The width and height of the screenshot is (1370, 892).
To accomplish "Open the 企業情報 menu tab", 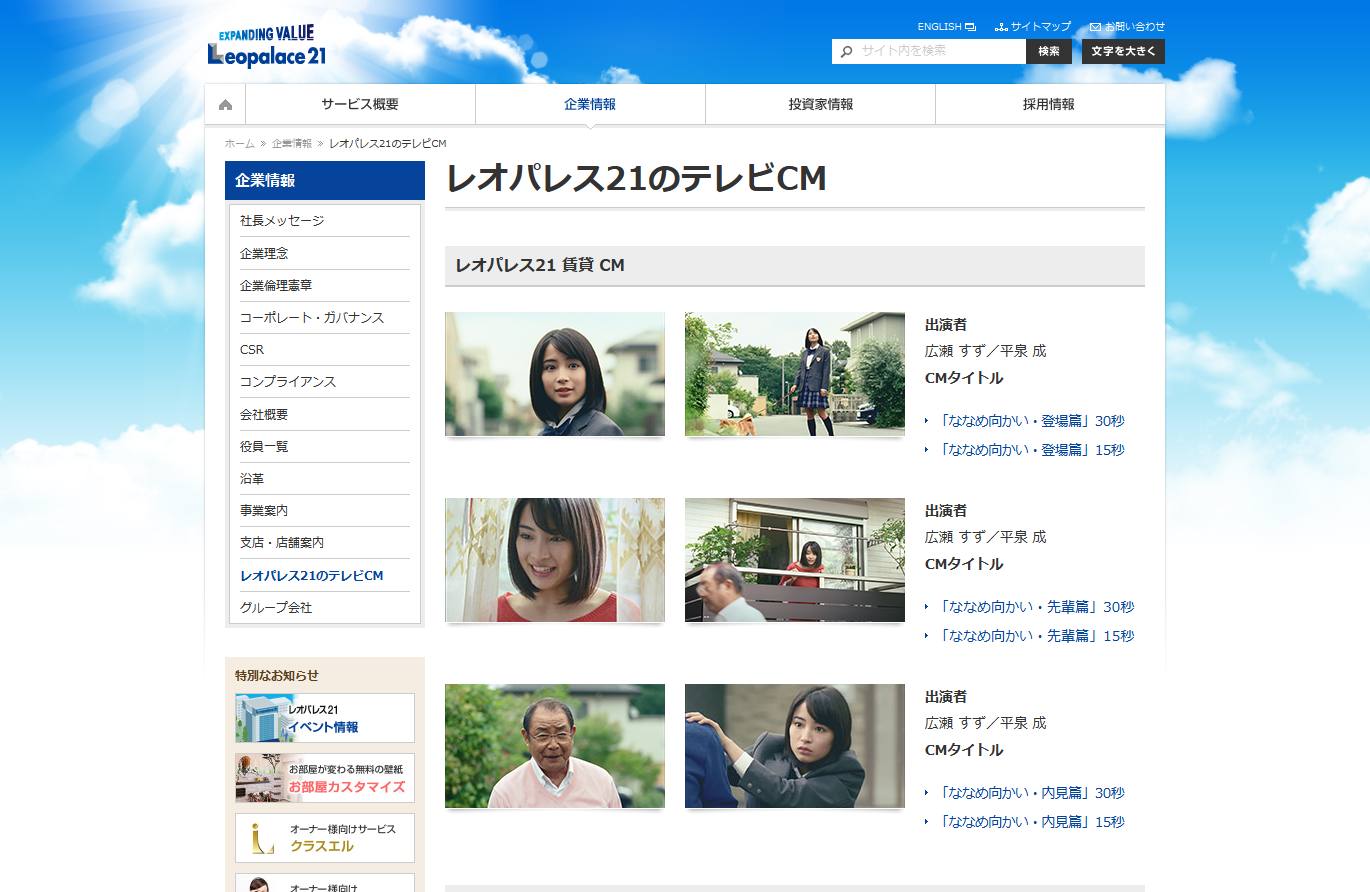I will click(x=590, y=104).
